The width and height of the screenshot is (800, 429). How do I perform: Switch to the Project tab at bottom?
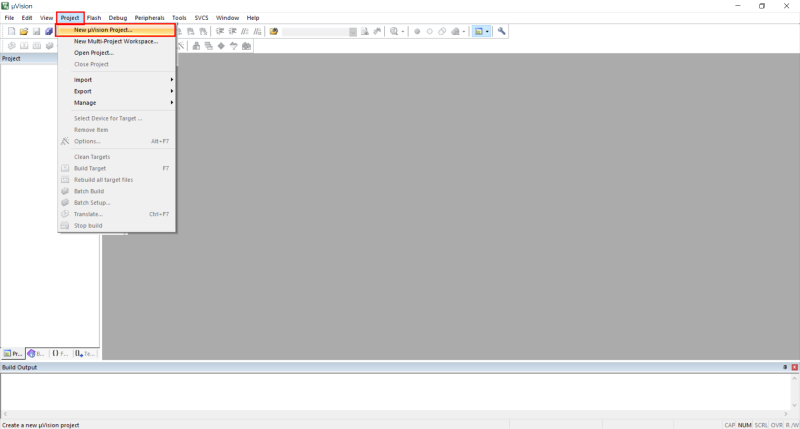pos(13,354)
